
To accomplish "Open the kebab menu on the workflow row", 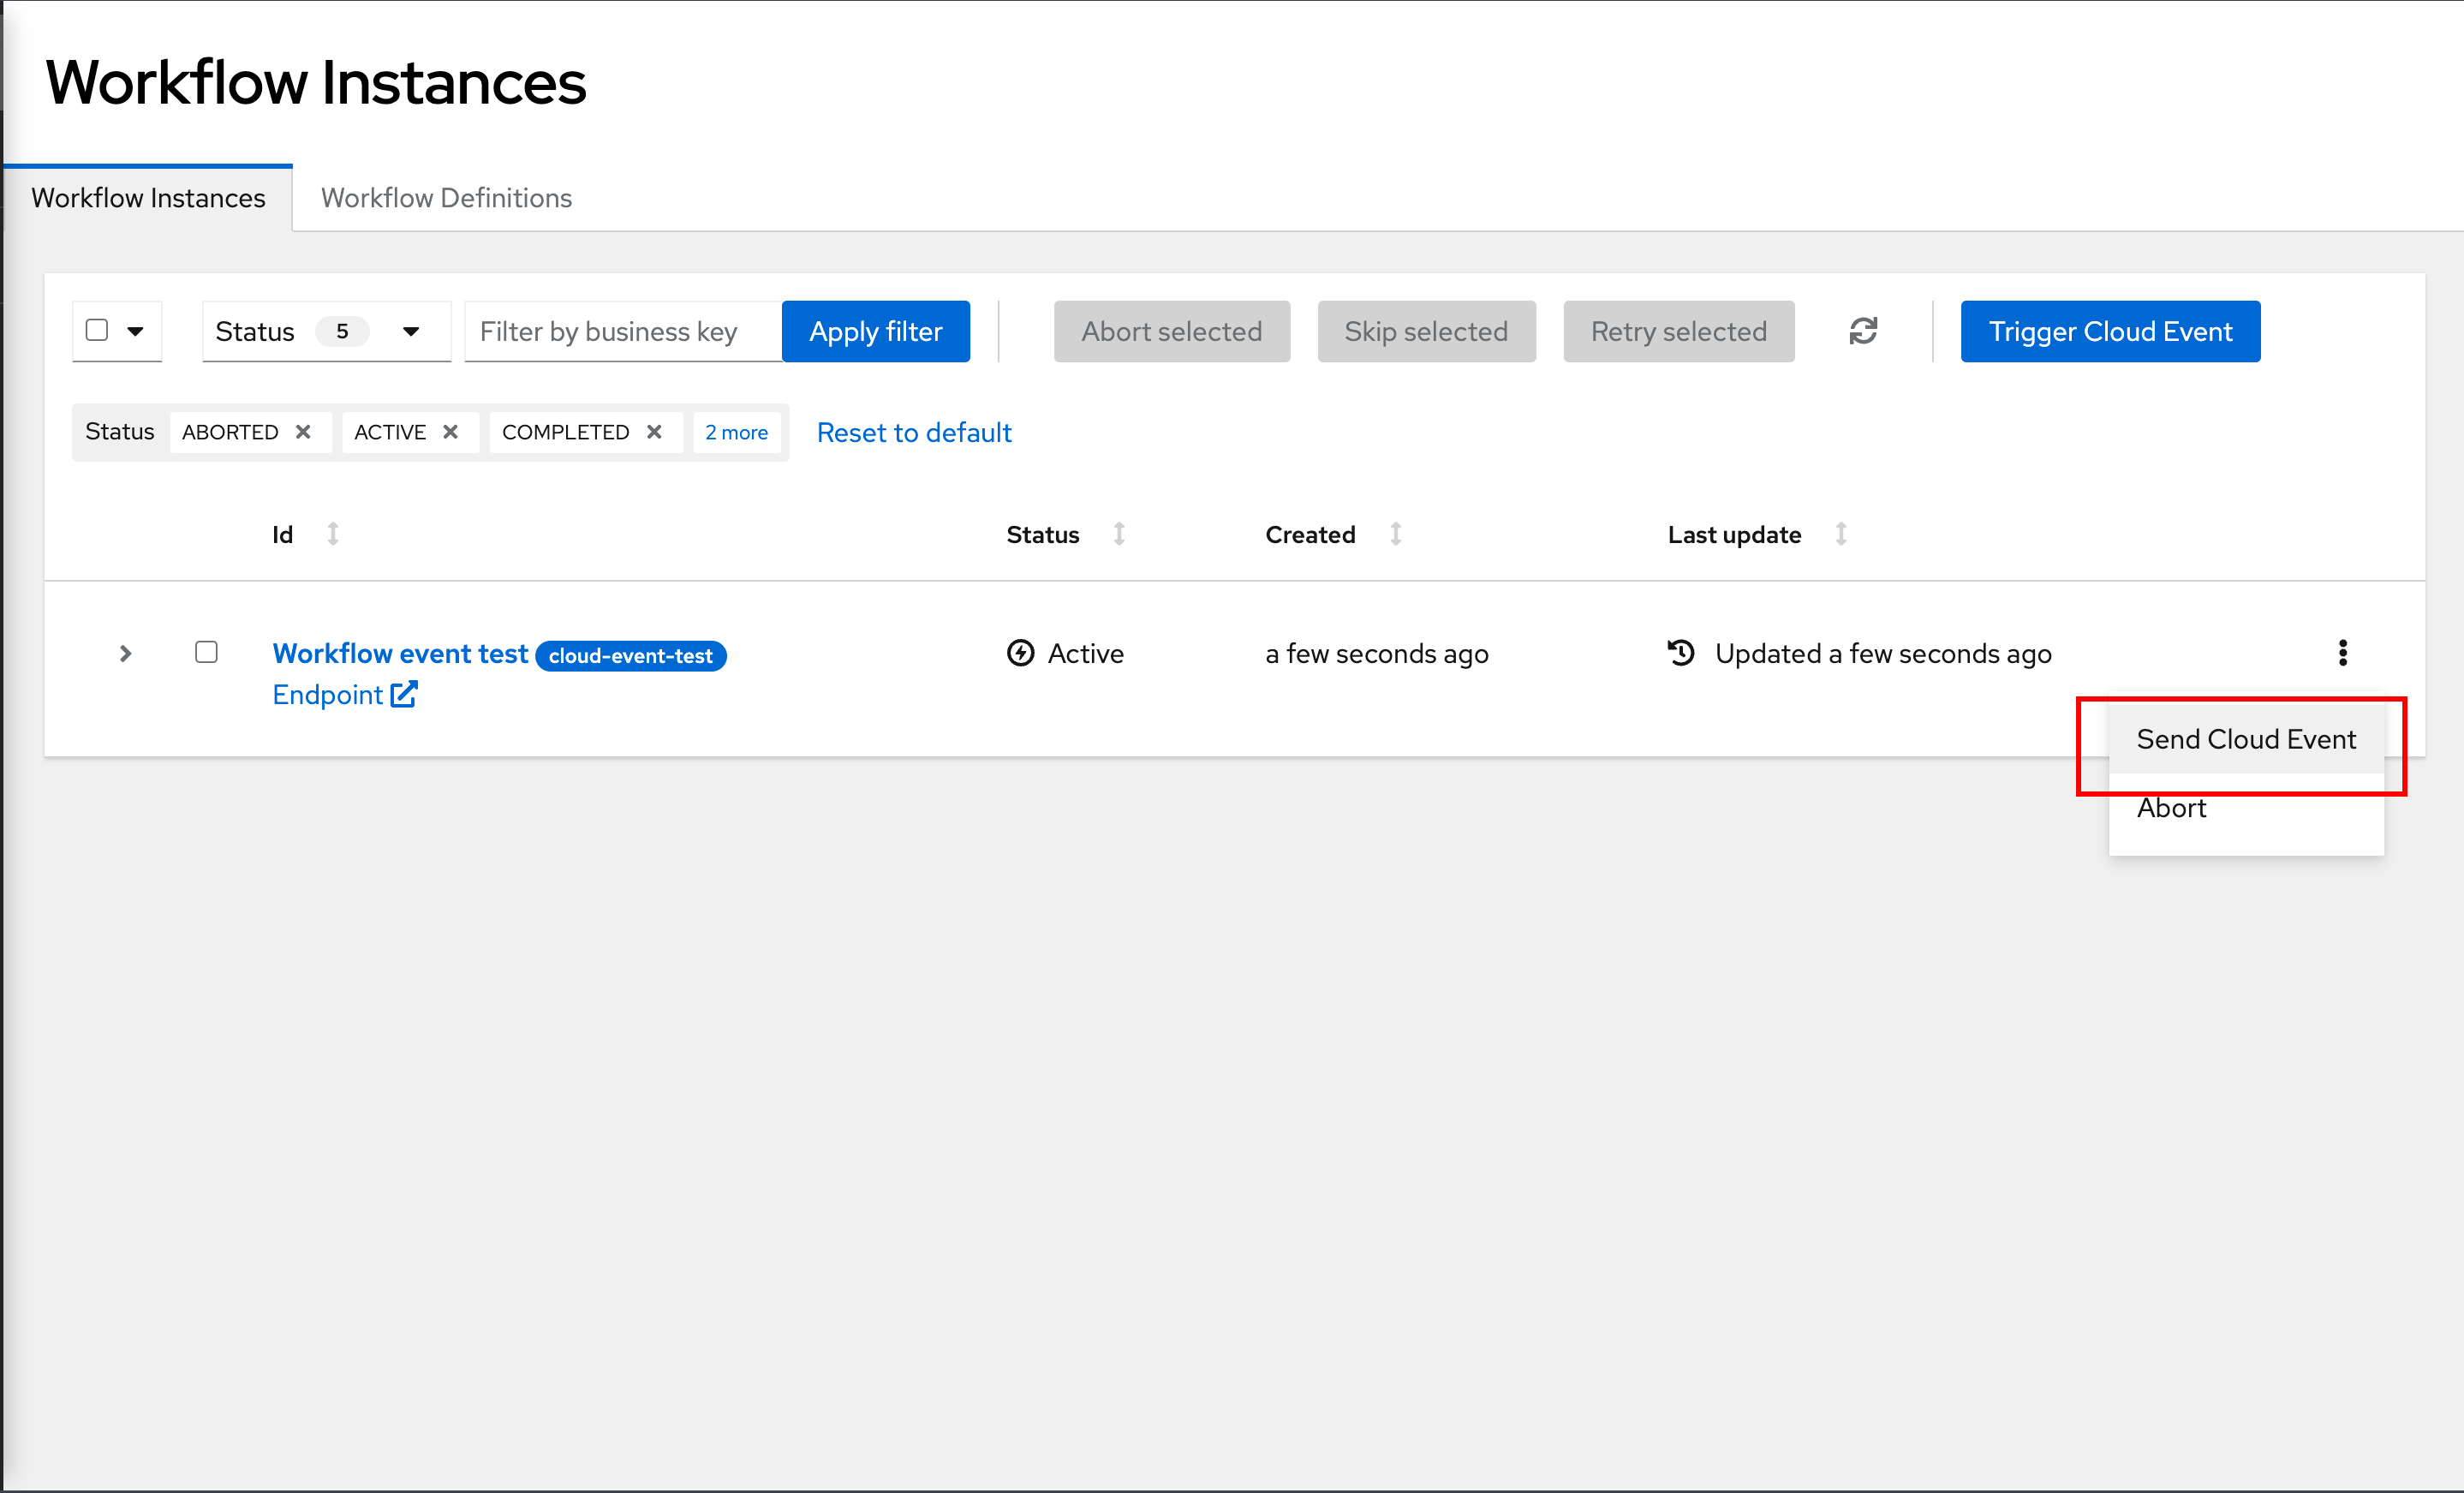I will tap(2343, 653).
